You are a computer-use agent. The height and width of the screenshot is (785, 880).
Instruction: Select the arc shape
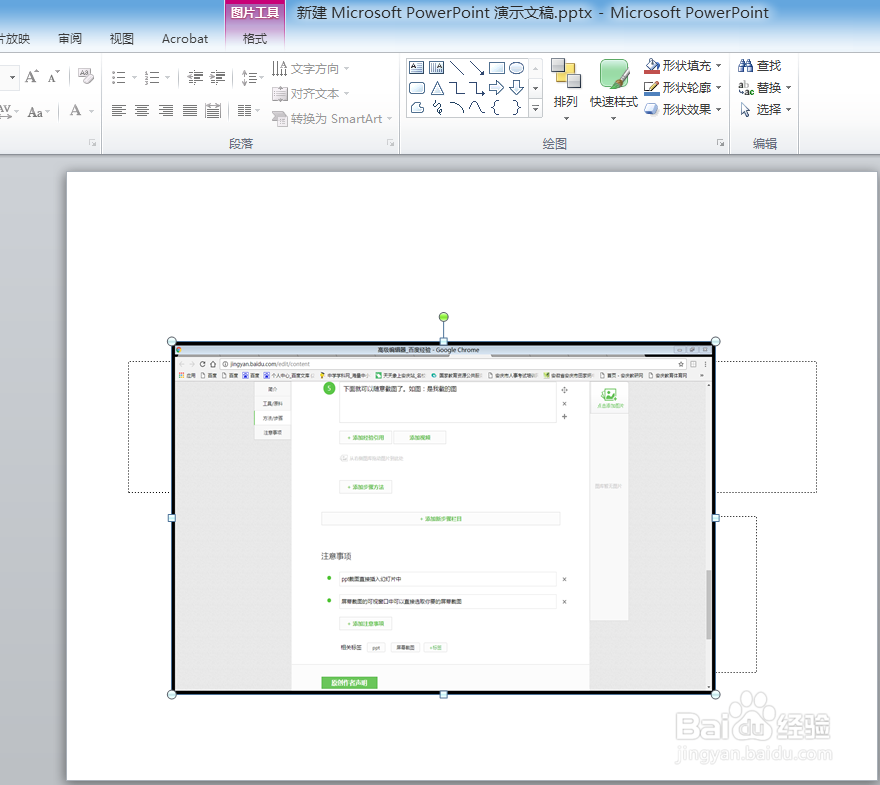click(x=457, y=107)
